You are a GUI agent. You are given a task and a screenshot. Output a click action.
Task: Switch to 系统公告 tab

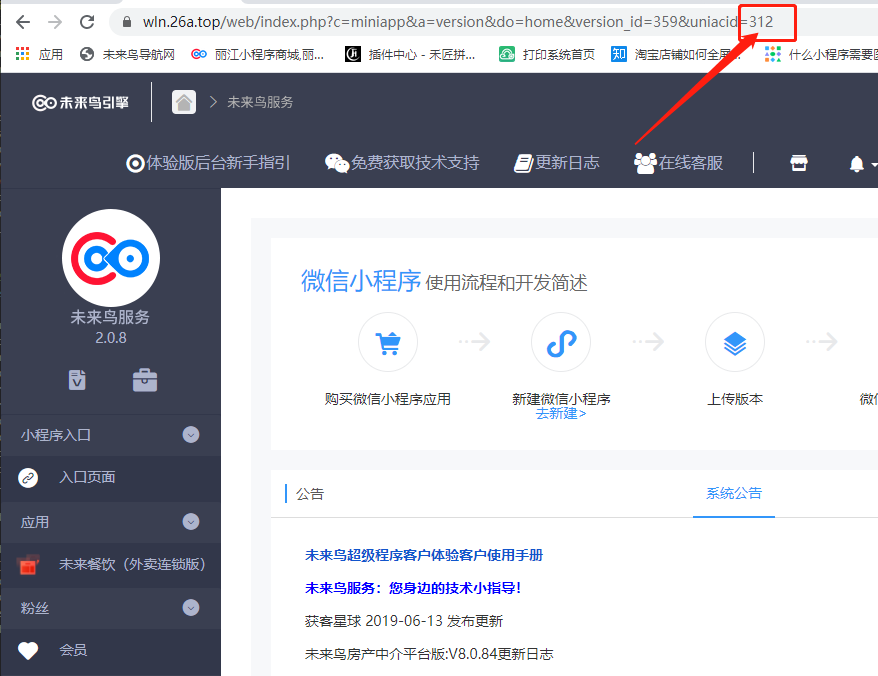point(734,493)
